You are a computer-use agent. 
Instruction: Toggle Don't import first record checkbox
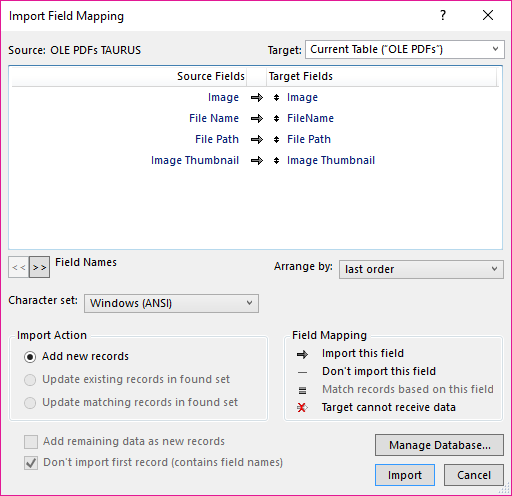coord(31,463)
